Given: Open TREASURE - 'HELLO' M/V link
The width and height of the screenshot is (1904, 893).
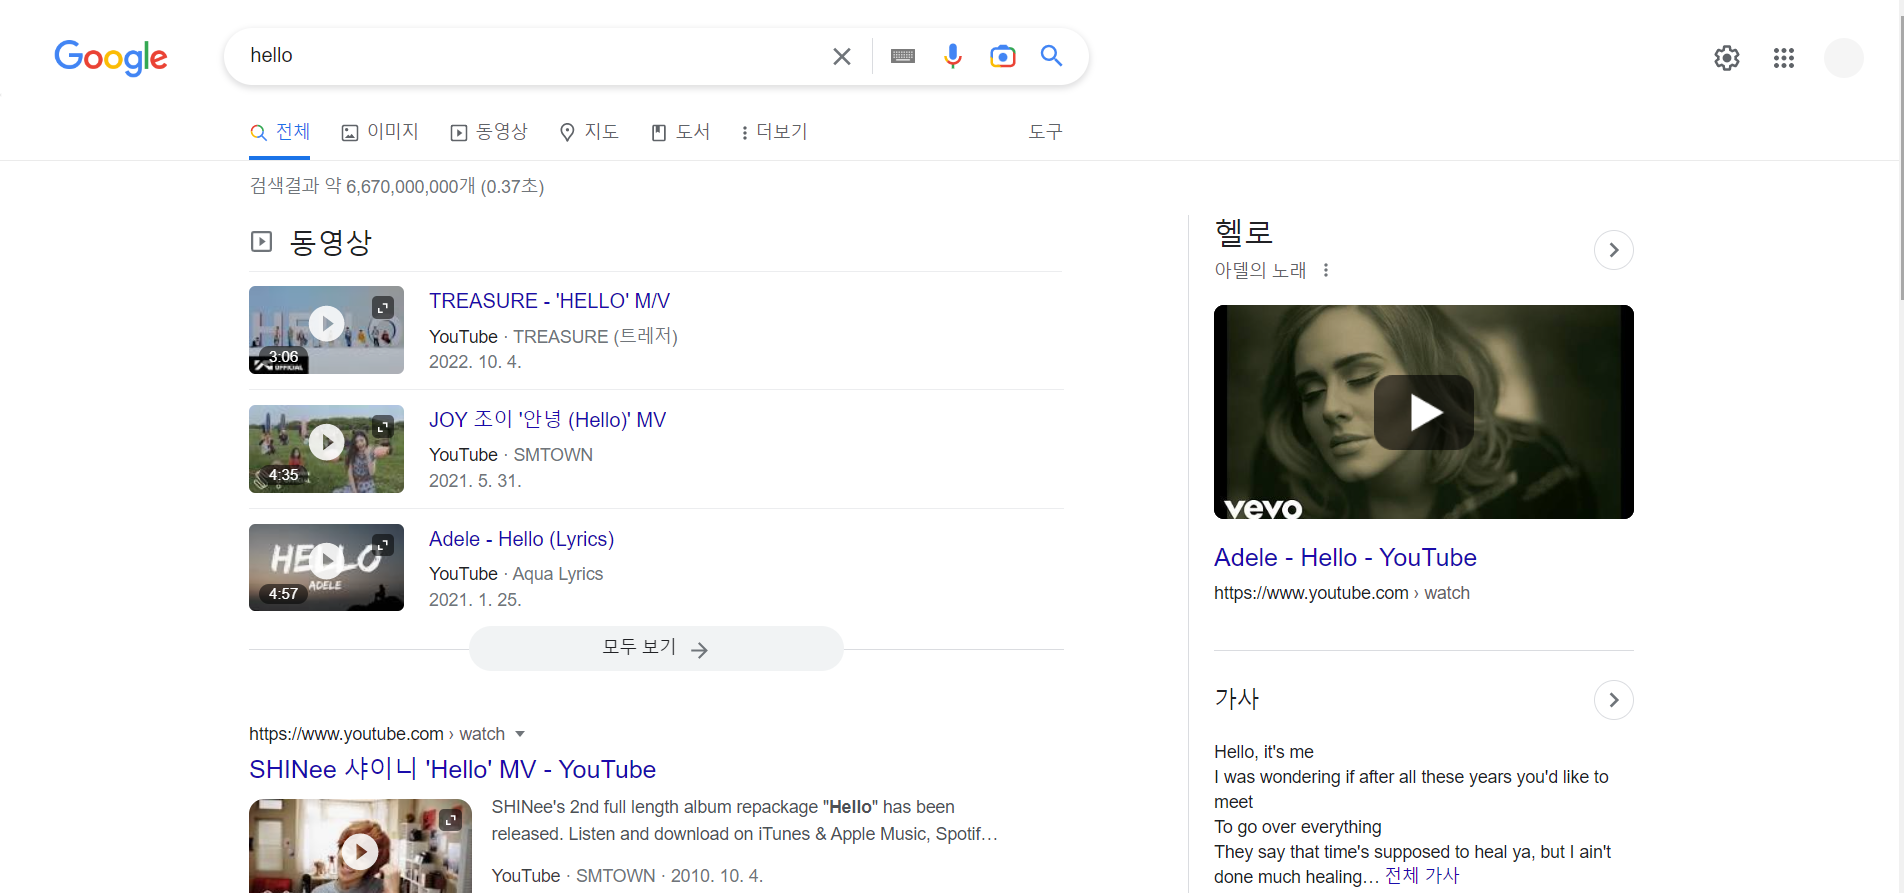Looking at the screenshot, I should pos(549,301).
